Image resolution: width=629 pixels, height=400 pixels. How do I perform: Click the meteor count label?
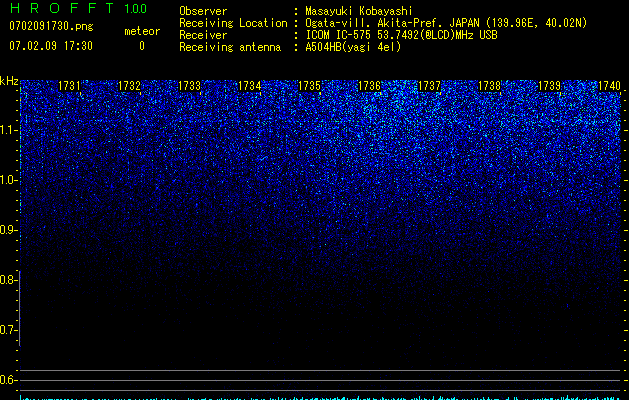click(142, 31)
